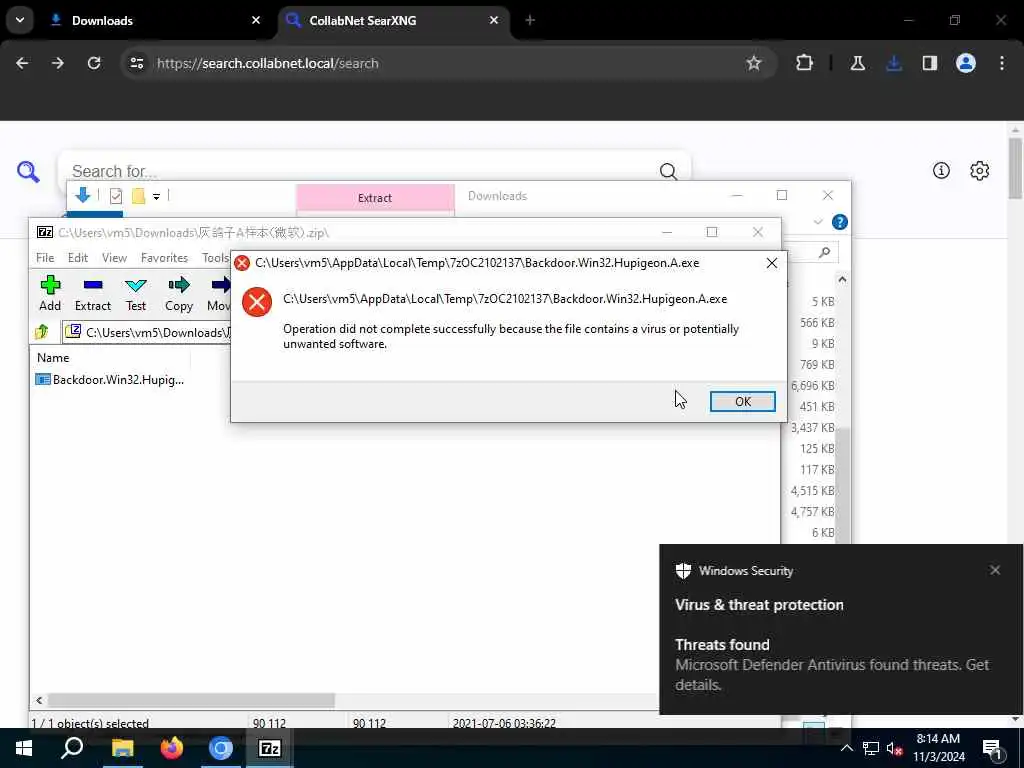Click the SearXNG logo magnifier
The height and width of the screenshot is (768, 1024).
pos(28,172)
